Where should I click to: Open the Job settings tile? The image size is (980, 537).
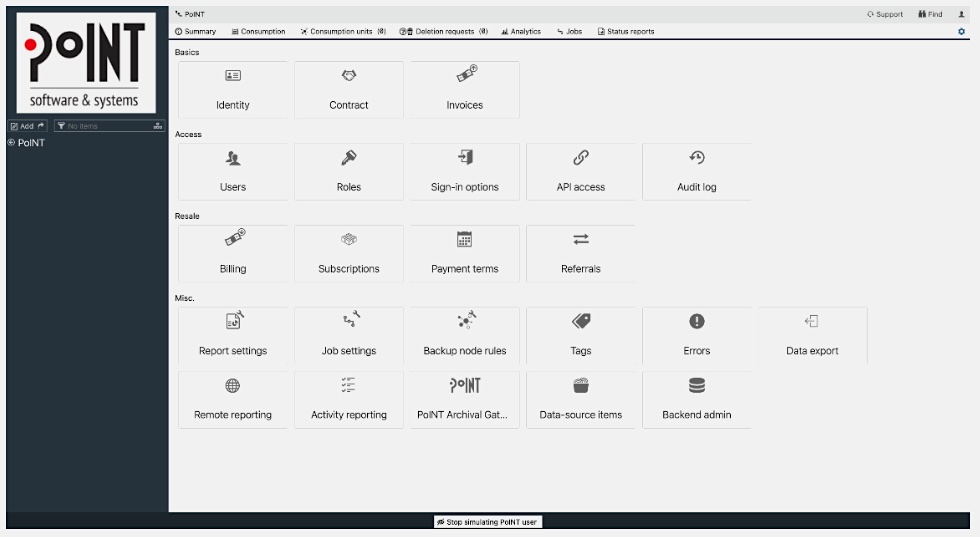pyautogui.click(x=349, y=335)
